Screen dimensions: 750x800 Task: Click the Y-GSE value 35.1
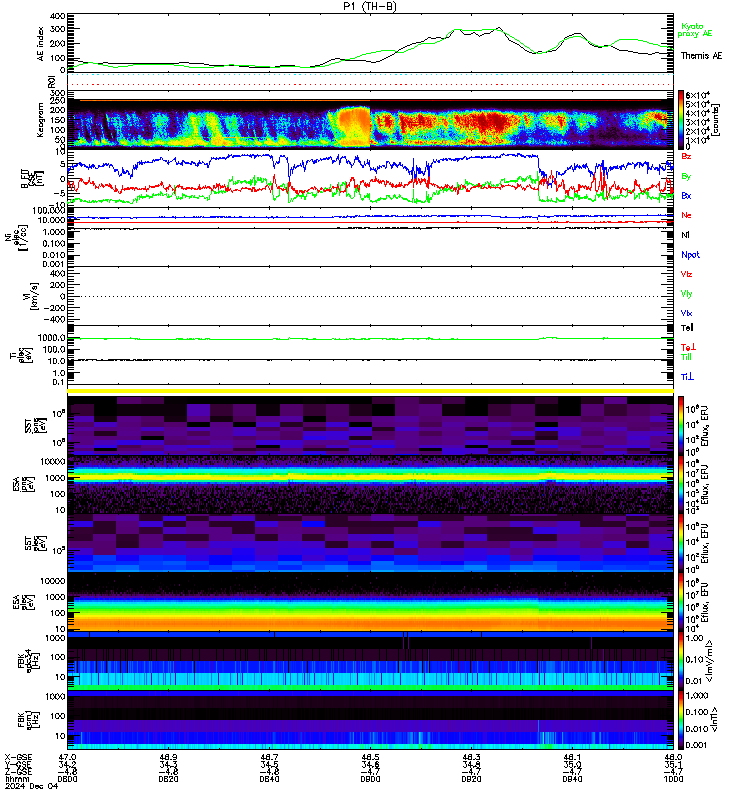tap(673, 764)
